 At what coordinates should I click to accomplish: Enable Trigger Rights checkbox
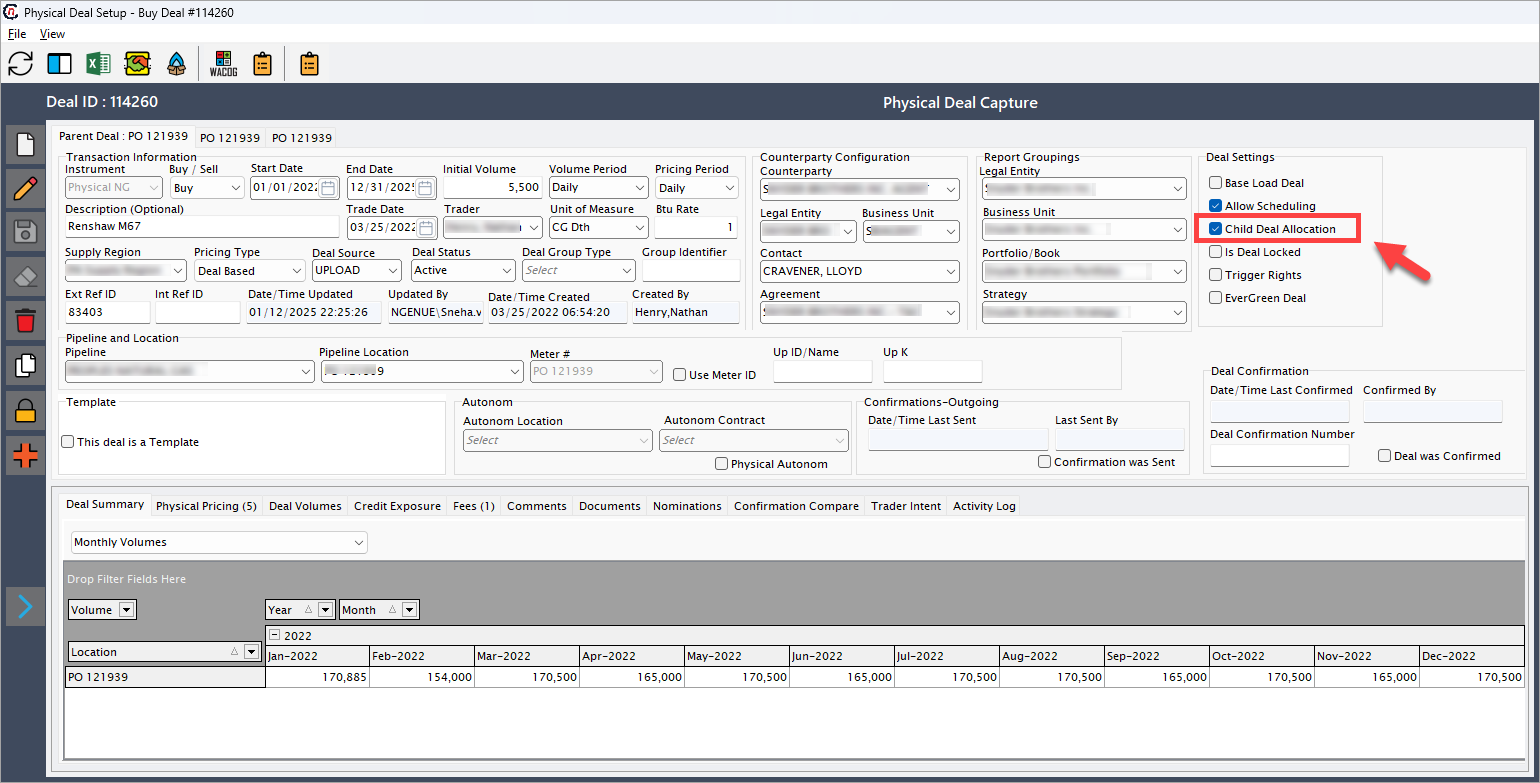[1215, 275]
